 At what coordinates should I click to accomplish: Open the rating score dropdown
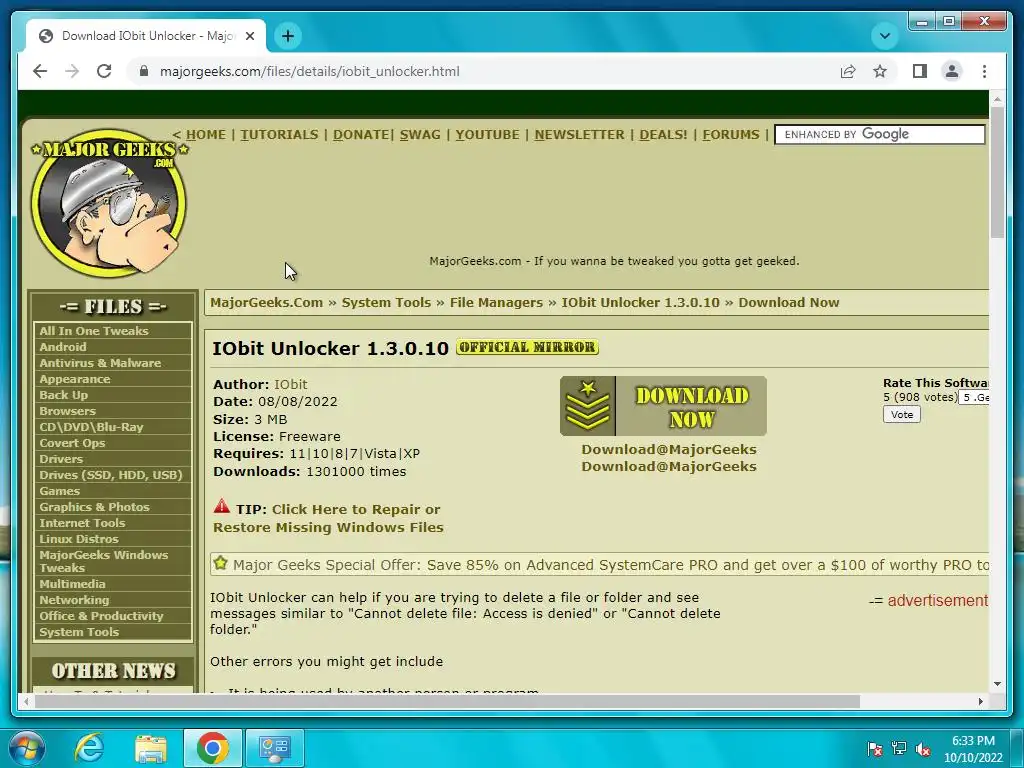pyautogui.click(x=974, y=397)
